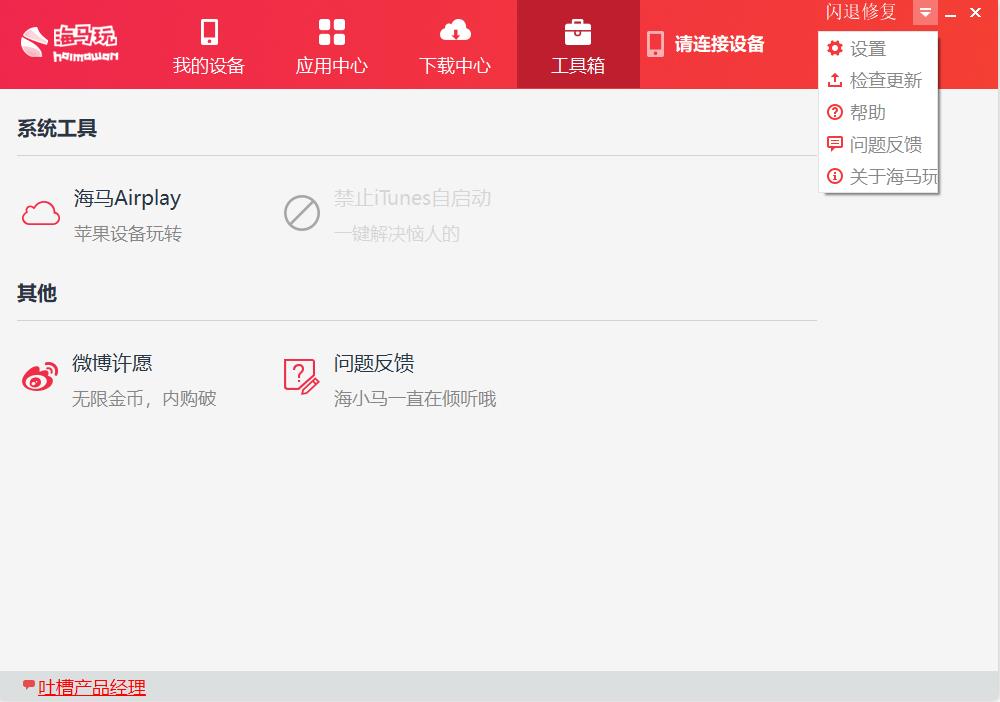
Task: Click the disabled 禁止iTunes自启动 icon
Action: 302,213
